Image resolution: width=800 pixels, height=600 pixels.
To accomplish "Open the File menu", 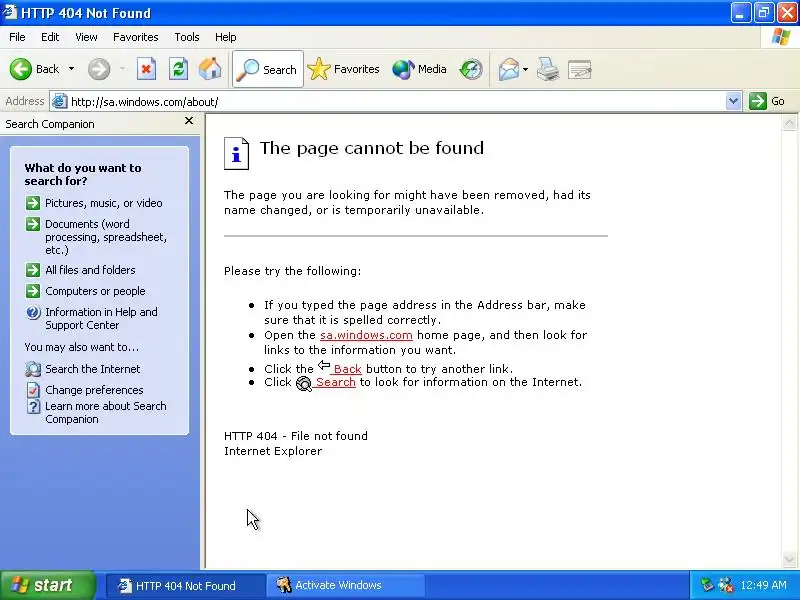I will tap(17, 37).
